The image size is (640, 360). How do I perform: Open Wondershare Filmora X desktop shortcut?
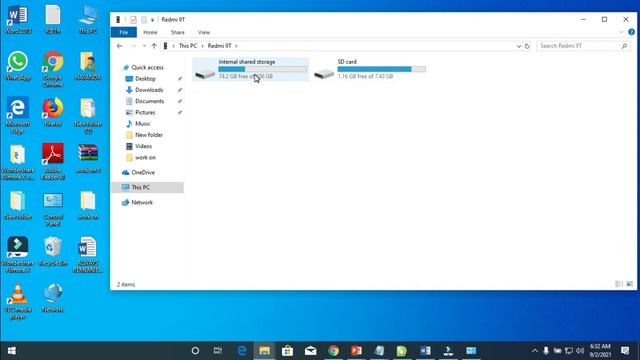click(18, 255)
